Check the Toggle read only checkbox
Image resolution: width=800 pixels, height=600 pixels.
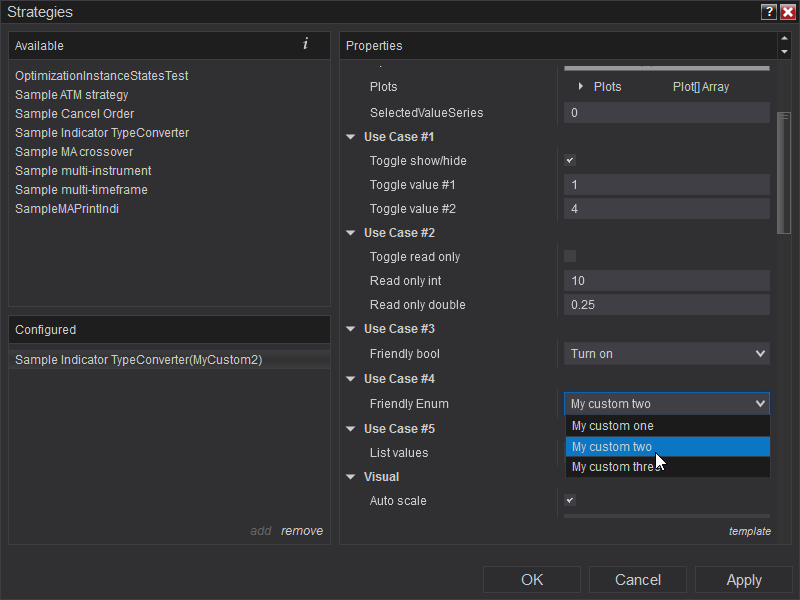point(570,257)
